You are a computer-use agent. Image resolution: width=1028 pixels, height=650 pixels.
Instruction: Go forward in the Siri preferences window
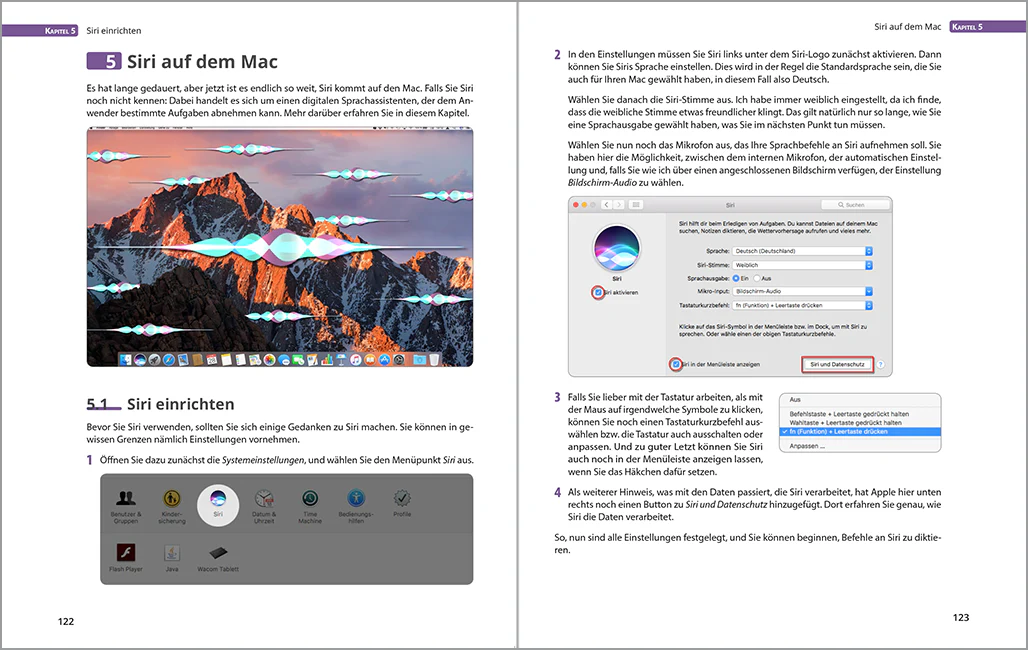click(x=618, y=205)
